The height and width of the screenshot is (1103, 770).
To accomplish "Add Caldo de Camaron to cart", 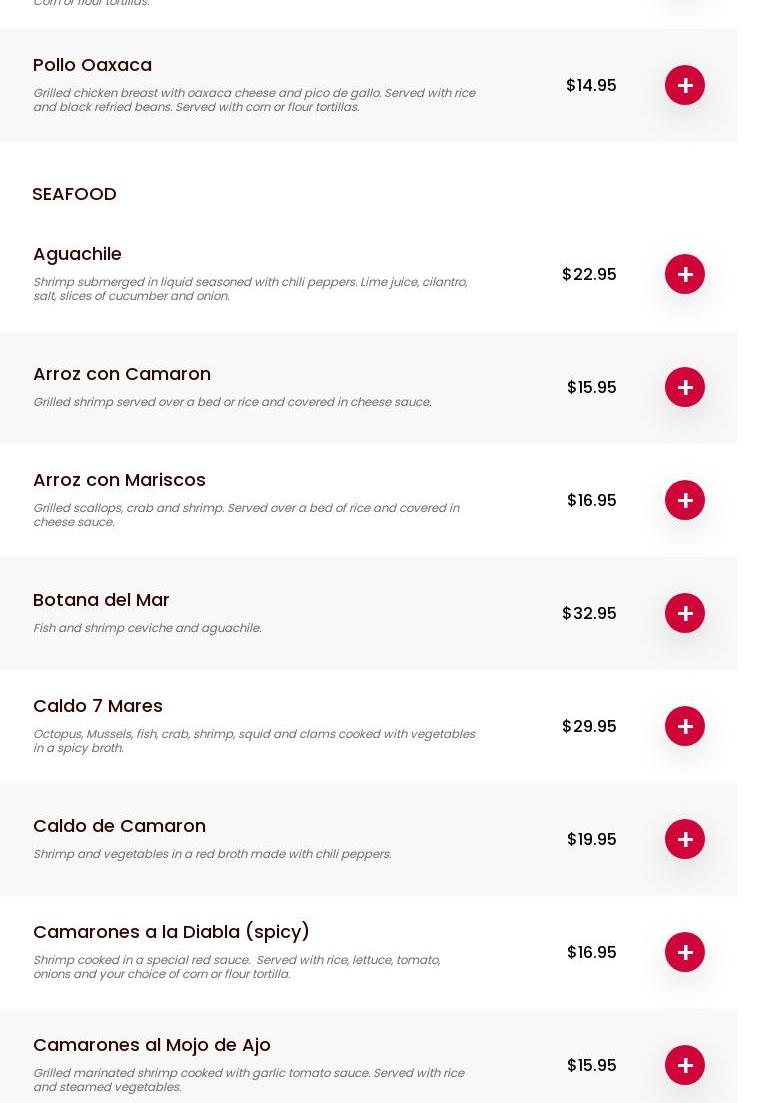I will point(685,839).
